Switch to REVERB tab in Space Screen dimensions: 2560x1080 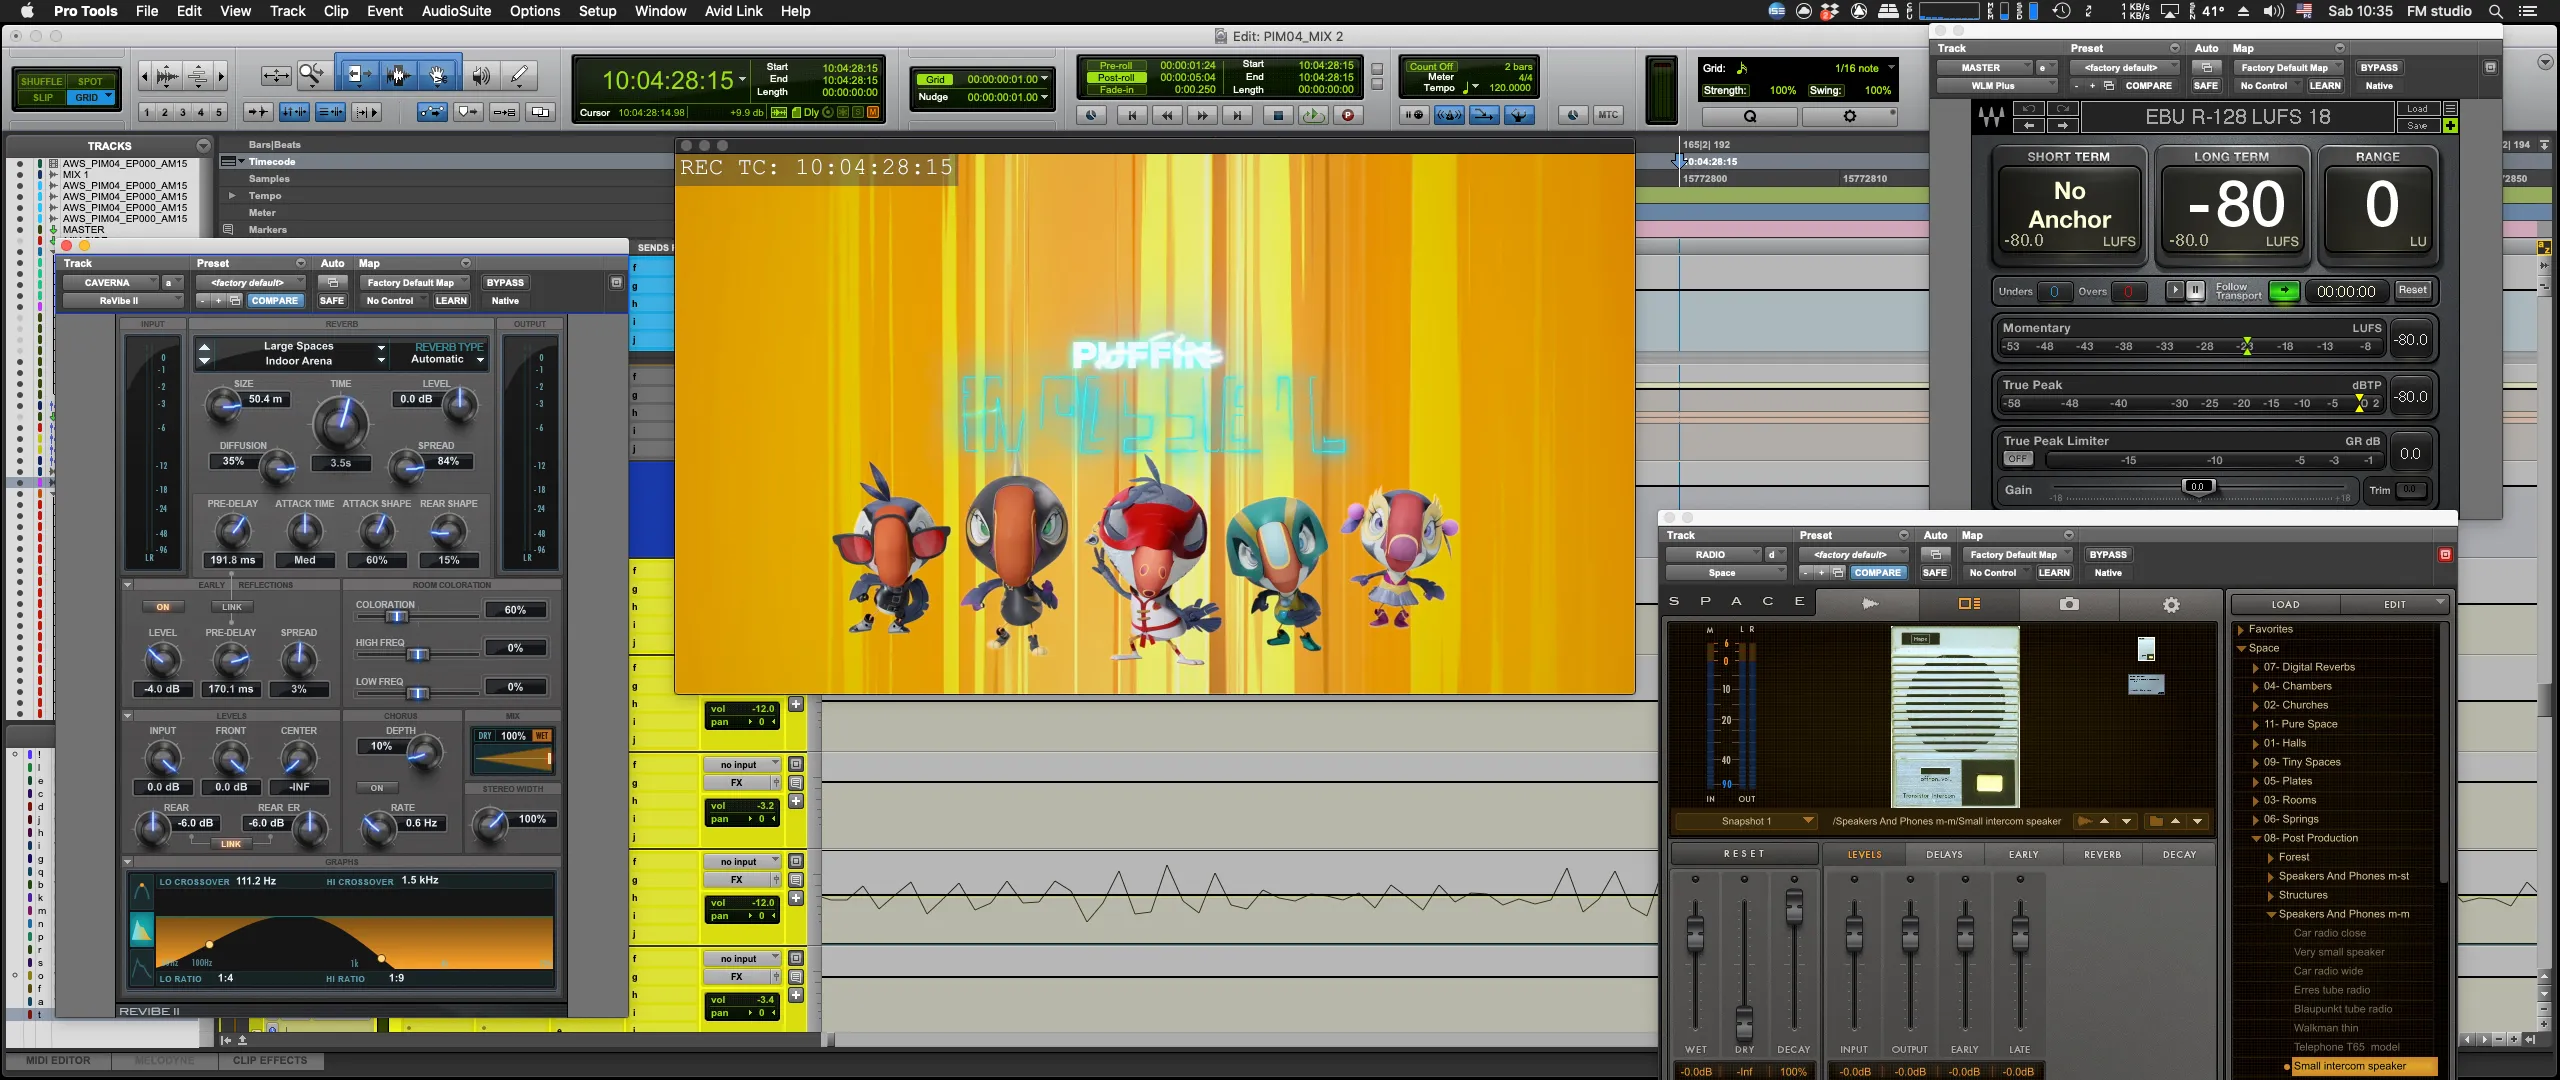tap(2102, 855)
